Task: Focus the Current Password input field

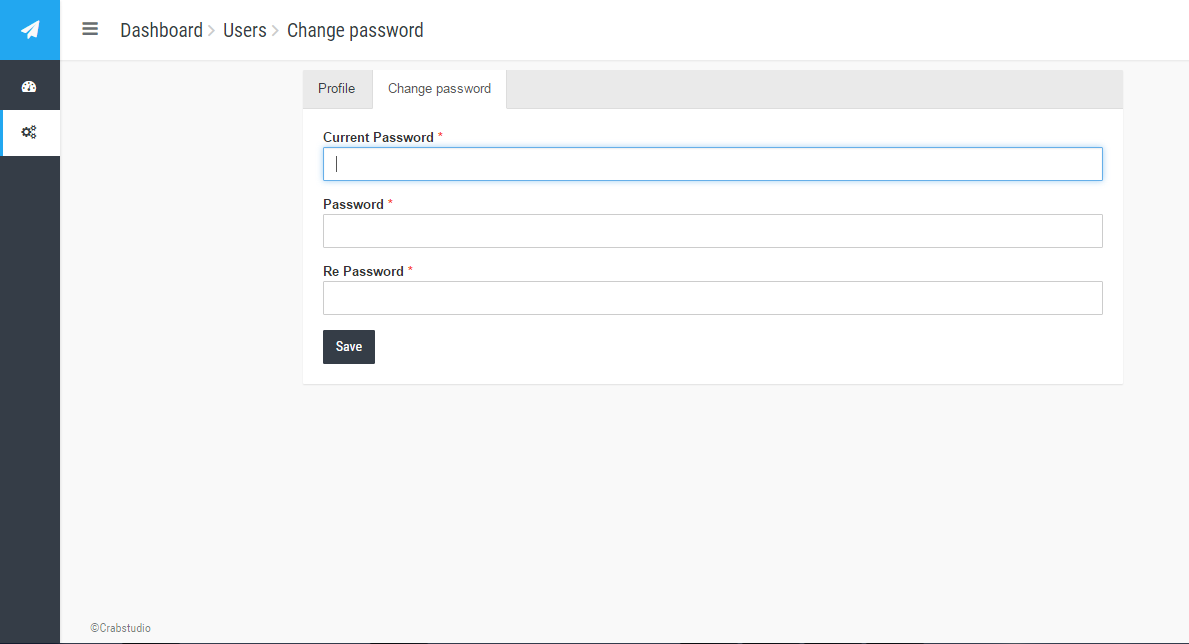Action: point(713,164)
